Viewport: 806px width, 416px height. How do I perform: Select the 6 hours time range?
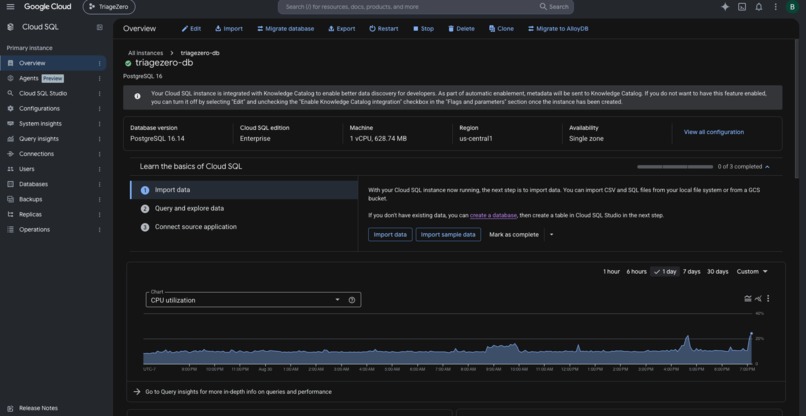pyautogui.click(x=636, y=272)
